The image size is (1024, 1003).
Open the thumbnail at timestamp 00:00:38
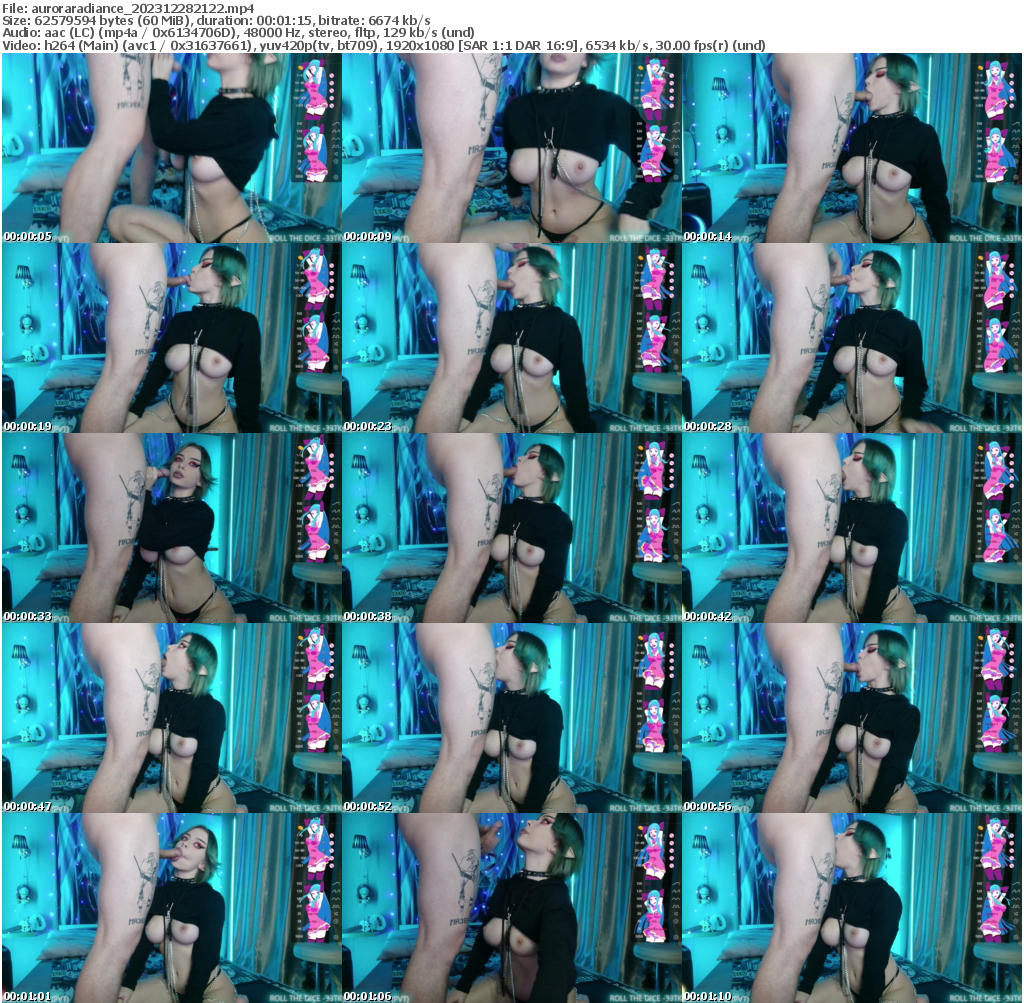click(x=512, y=525)
